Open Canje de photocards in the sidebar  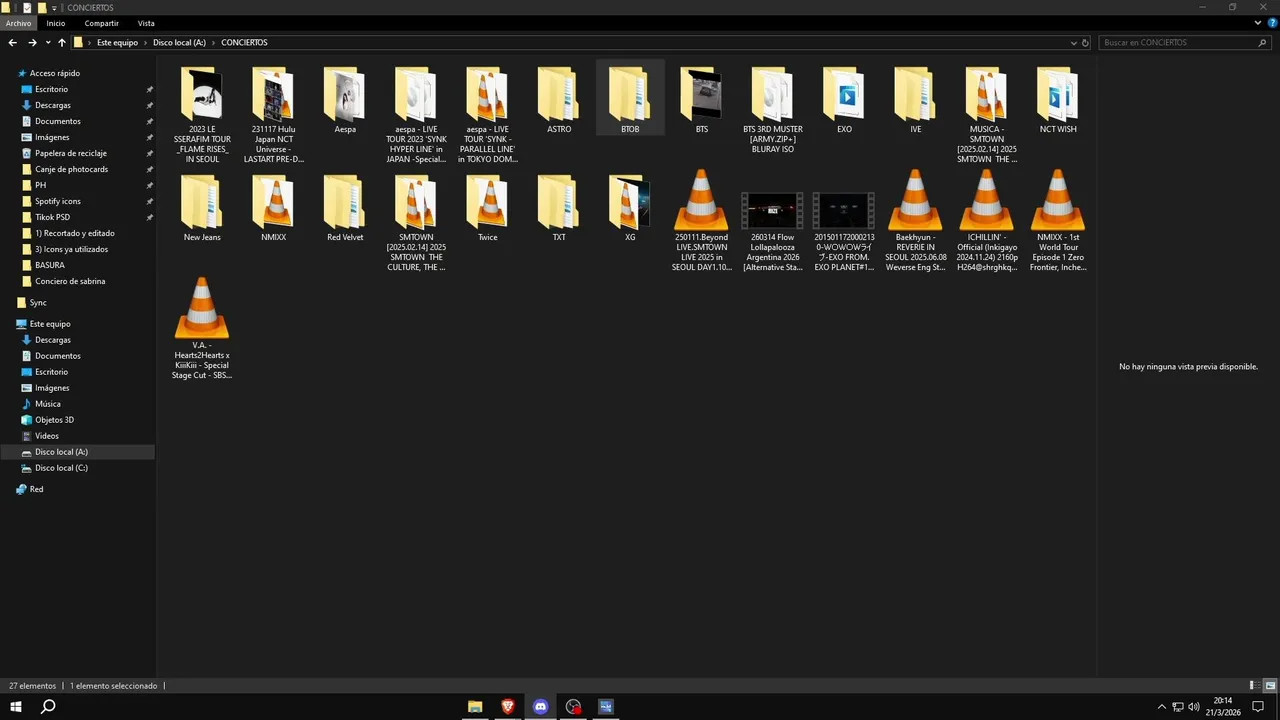(x=71, y=169)
